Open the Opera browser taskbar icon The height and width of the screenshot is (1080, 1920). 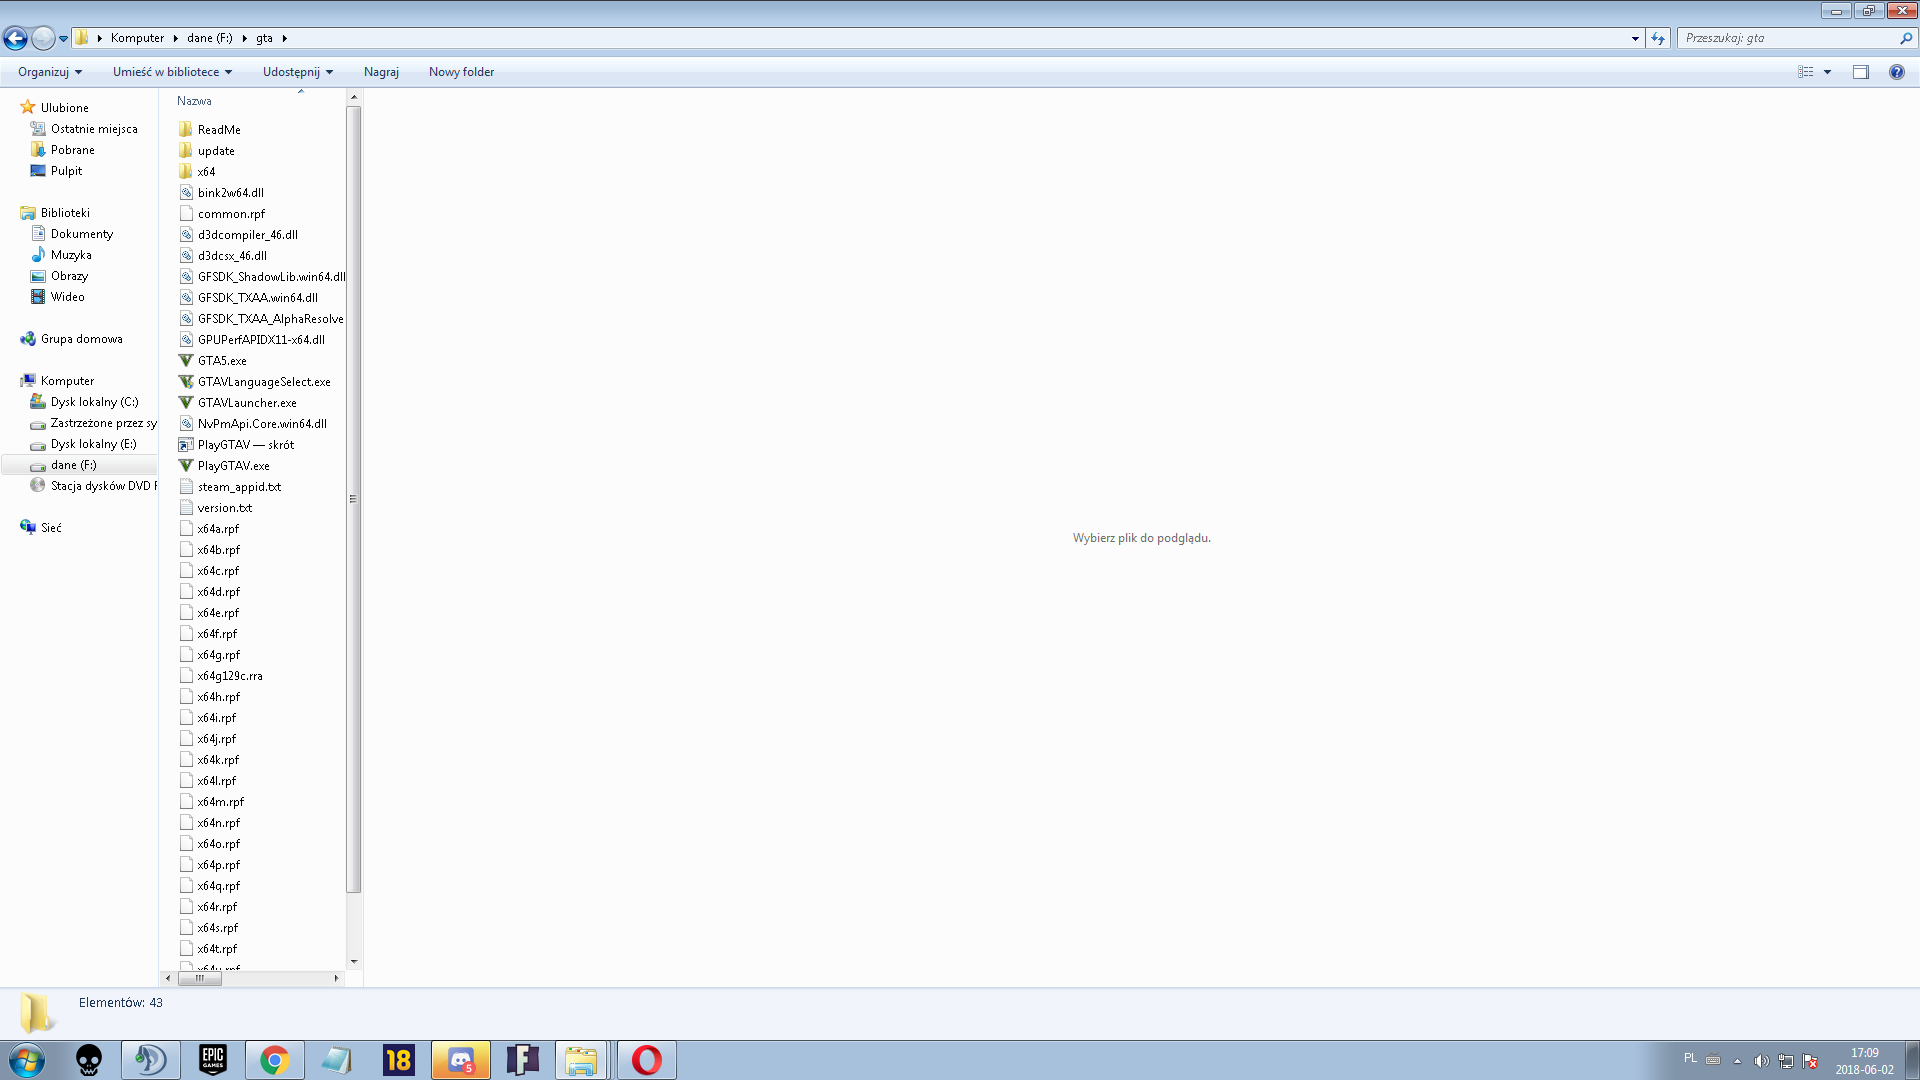tap(646, 1060)
